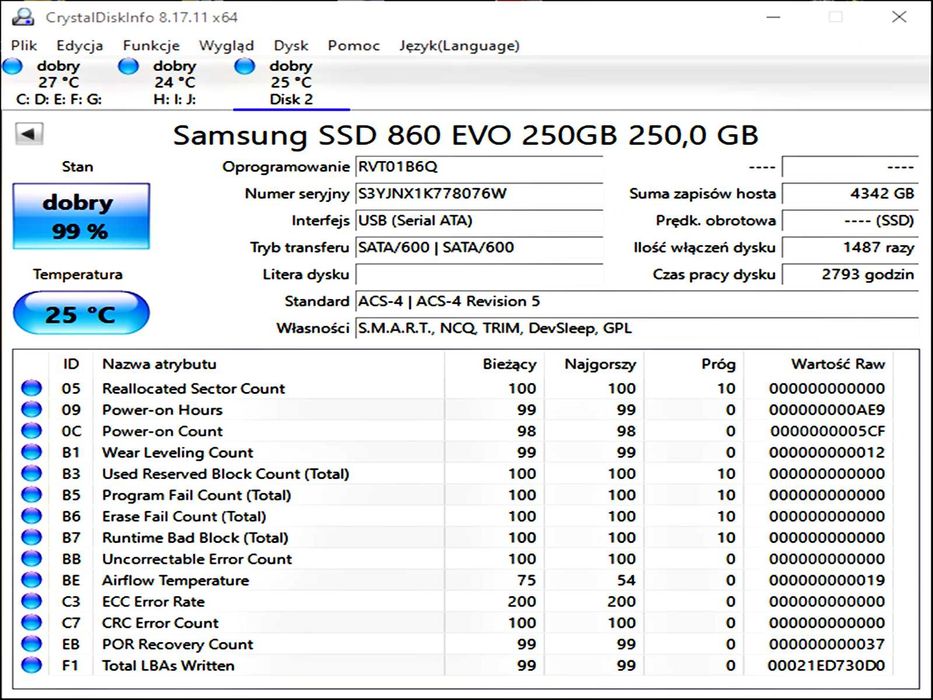The width and height of the screenshot is (933, 700).
Task: Click status orb for Erase Fail Count
Action: (32, 516)
